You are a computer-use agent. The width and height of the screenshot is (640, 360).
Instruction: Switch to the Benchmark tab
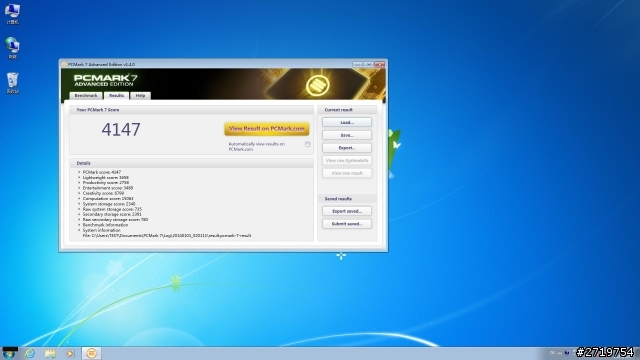pyautogui.click(x=86, y=96)
